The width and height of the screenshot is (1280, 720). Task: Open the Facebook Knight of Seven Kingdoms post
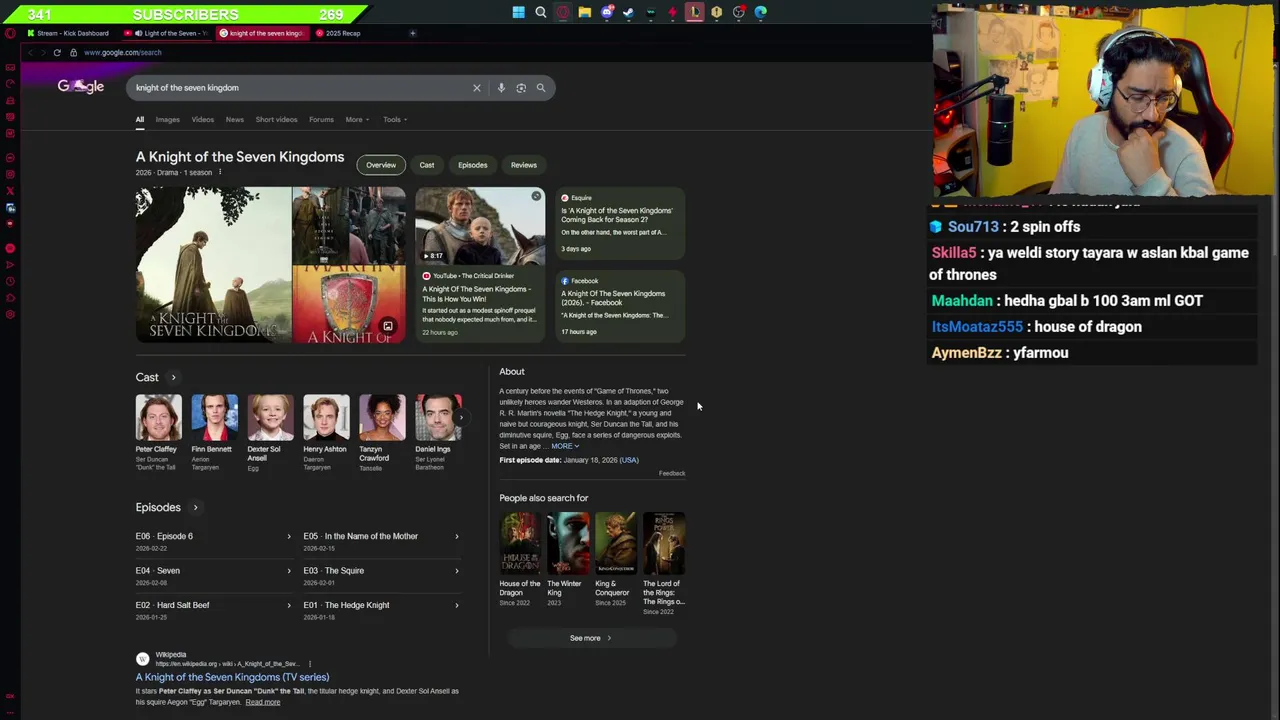click(x=621, y=307)
